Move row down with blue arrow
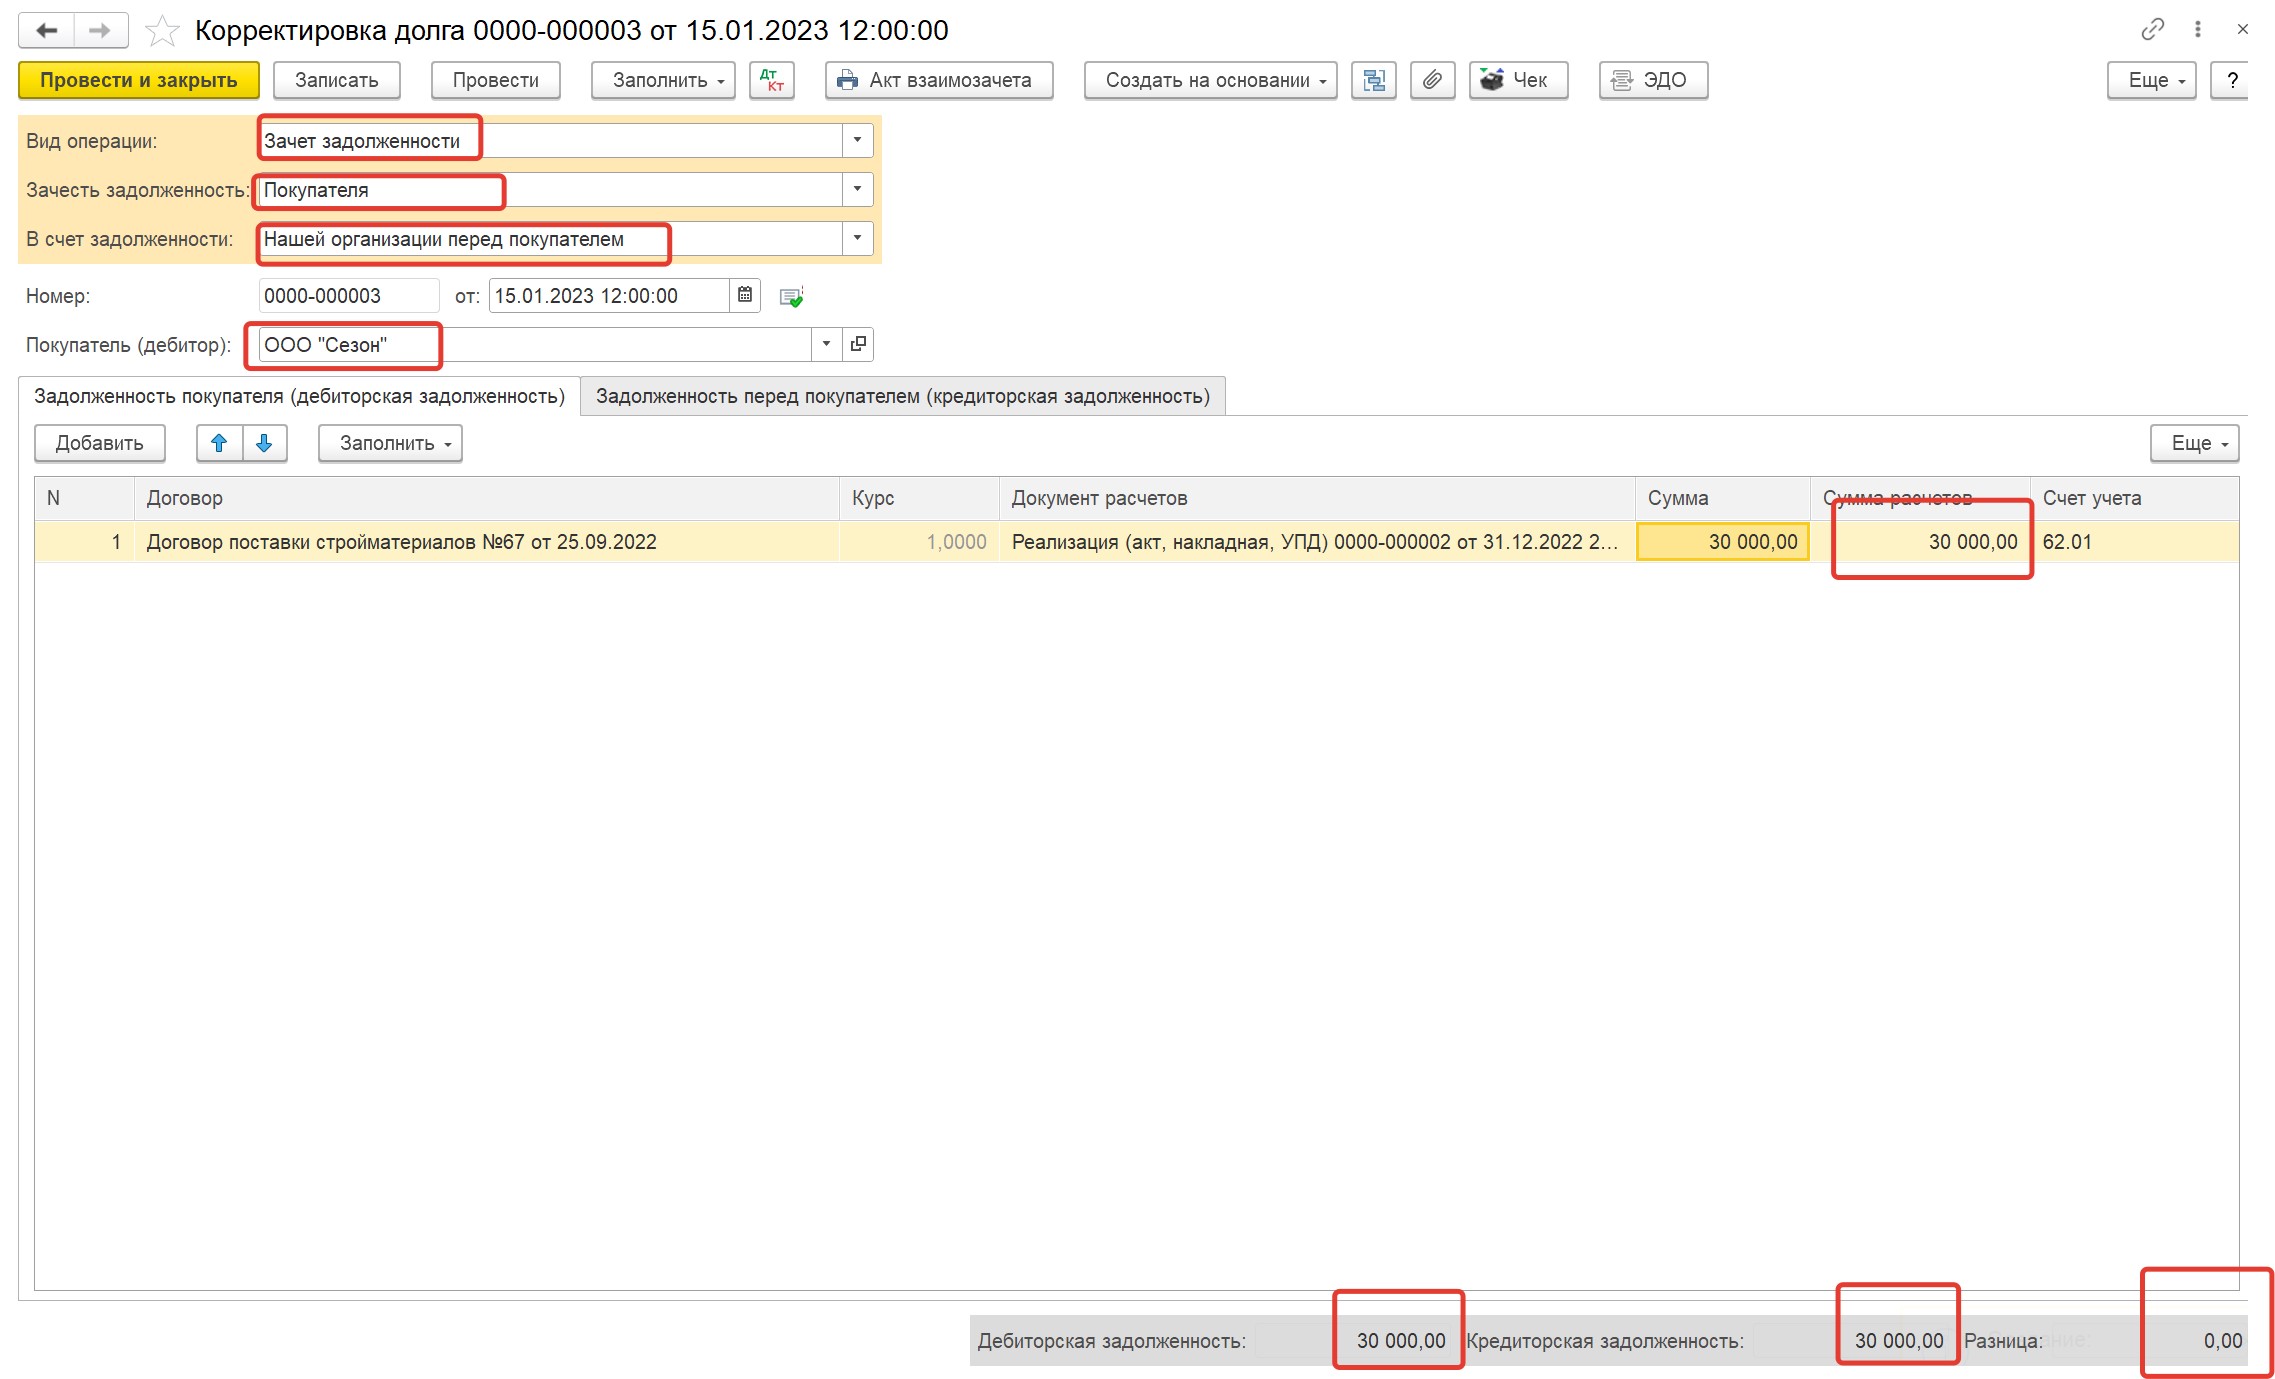The width and height of the screenshot is (2275, 1379). pyautogui.click(x=265, y=443)
